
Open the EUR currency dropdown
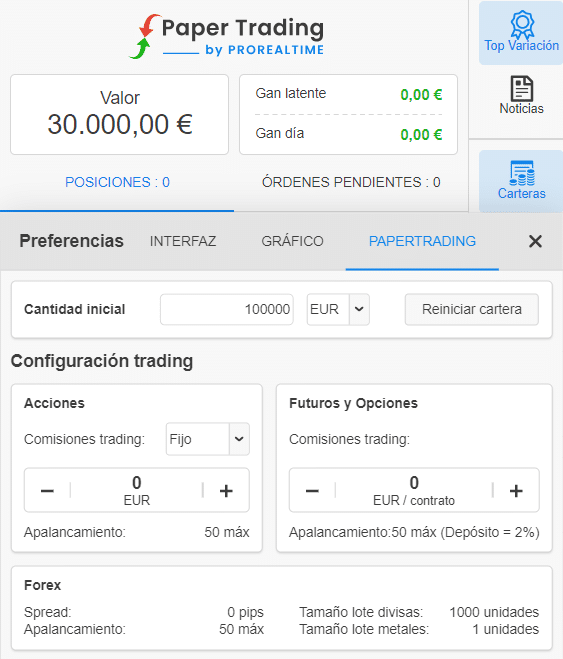338,309
